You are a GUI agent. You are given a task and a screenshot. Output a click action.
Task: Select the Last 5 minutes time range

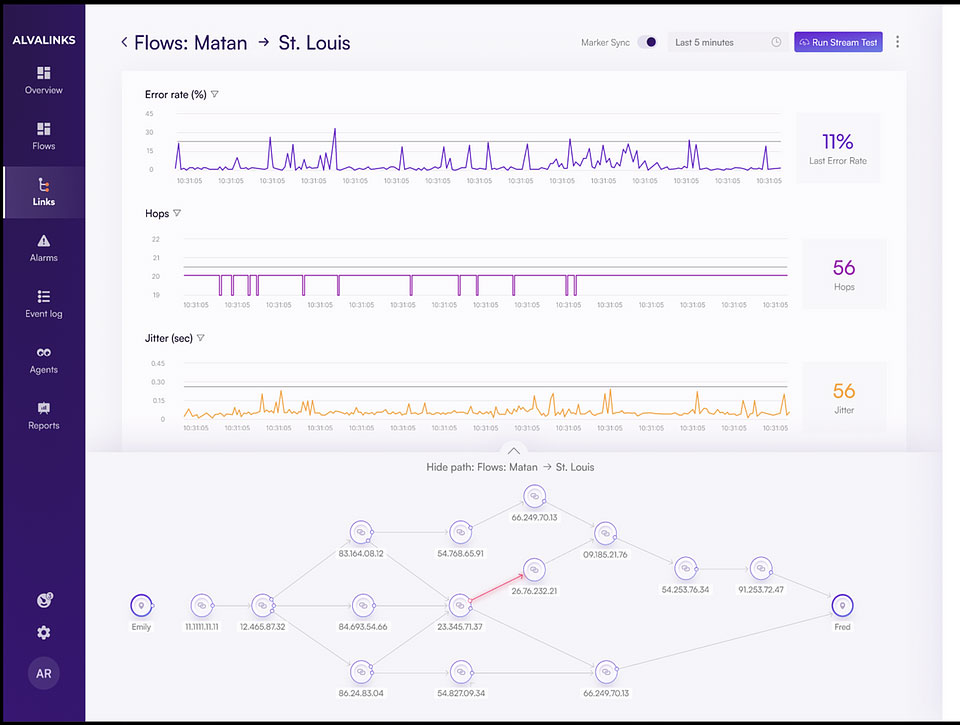point(727,42)
